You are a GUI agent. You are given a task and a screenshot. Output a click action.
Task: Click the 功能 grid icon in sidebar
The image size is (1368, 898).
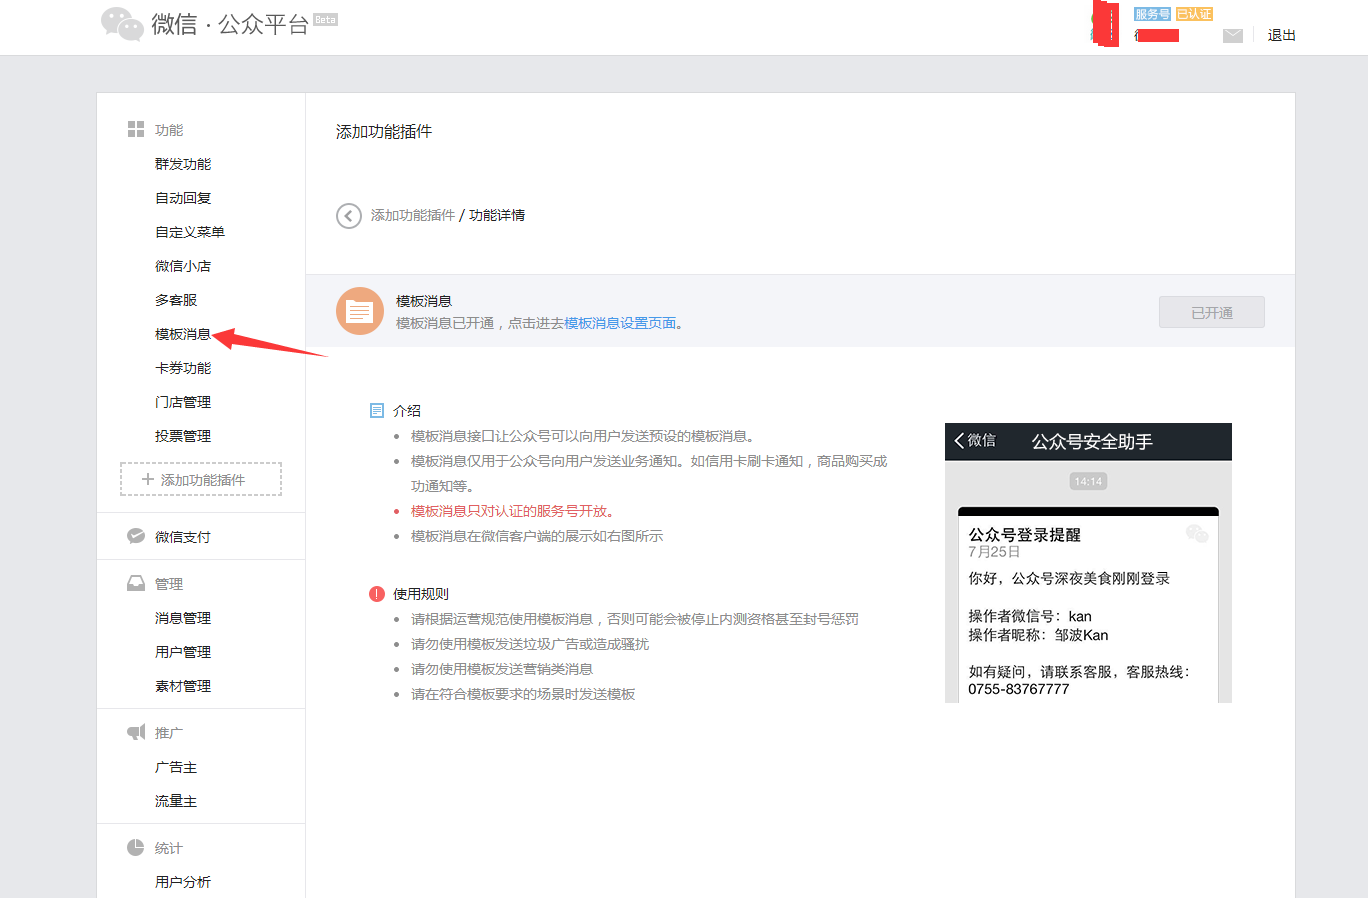coord(136,129)
